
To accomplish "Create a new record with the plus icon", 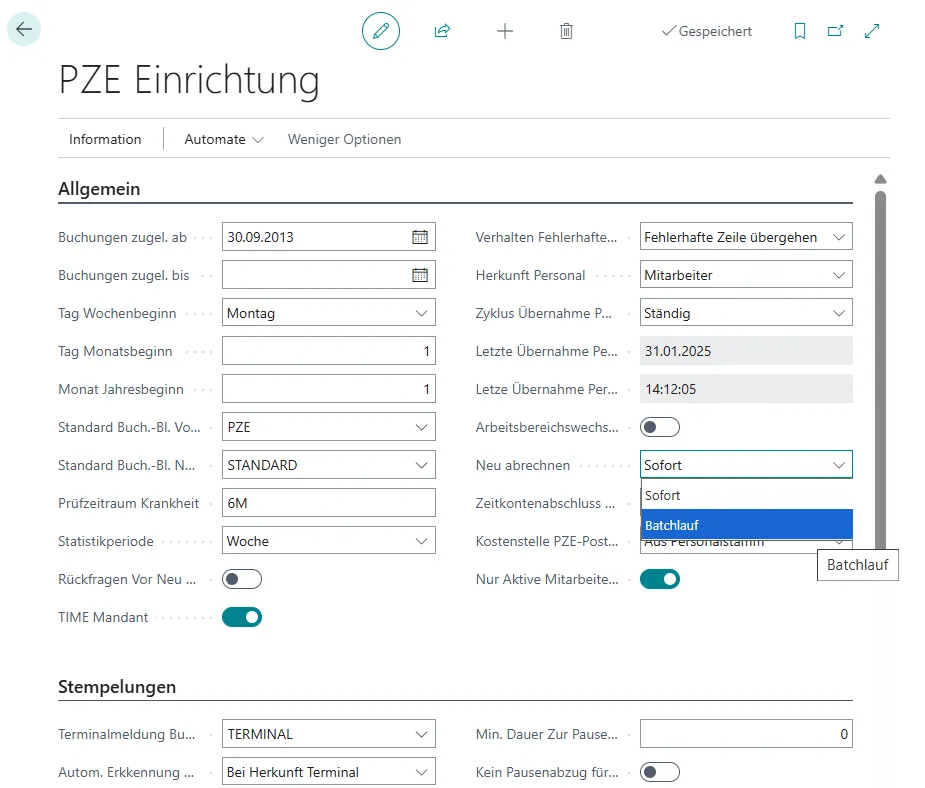I will (x=504, y=31).
